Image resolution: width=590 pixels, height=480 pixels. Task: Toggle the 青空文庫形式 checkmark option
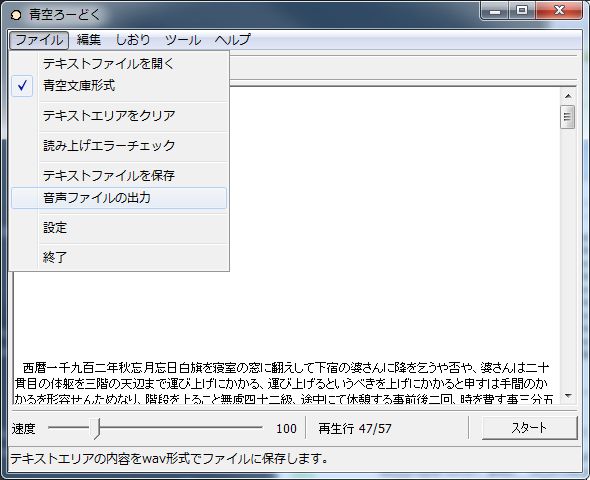click(119, 86)
